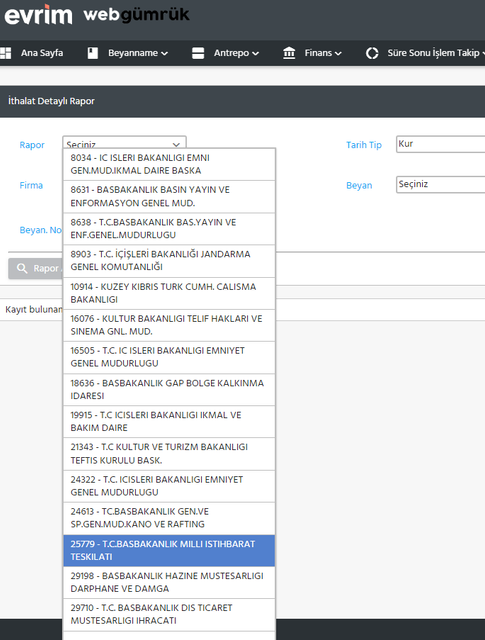Click the magnifier icon on Rapor button
Screen dimensions: 485x640
tap(22, 268)
